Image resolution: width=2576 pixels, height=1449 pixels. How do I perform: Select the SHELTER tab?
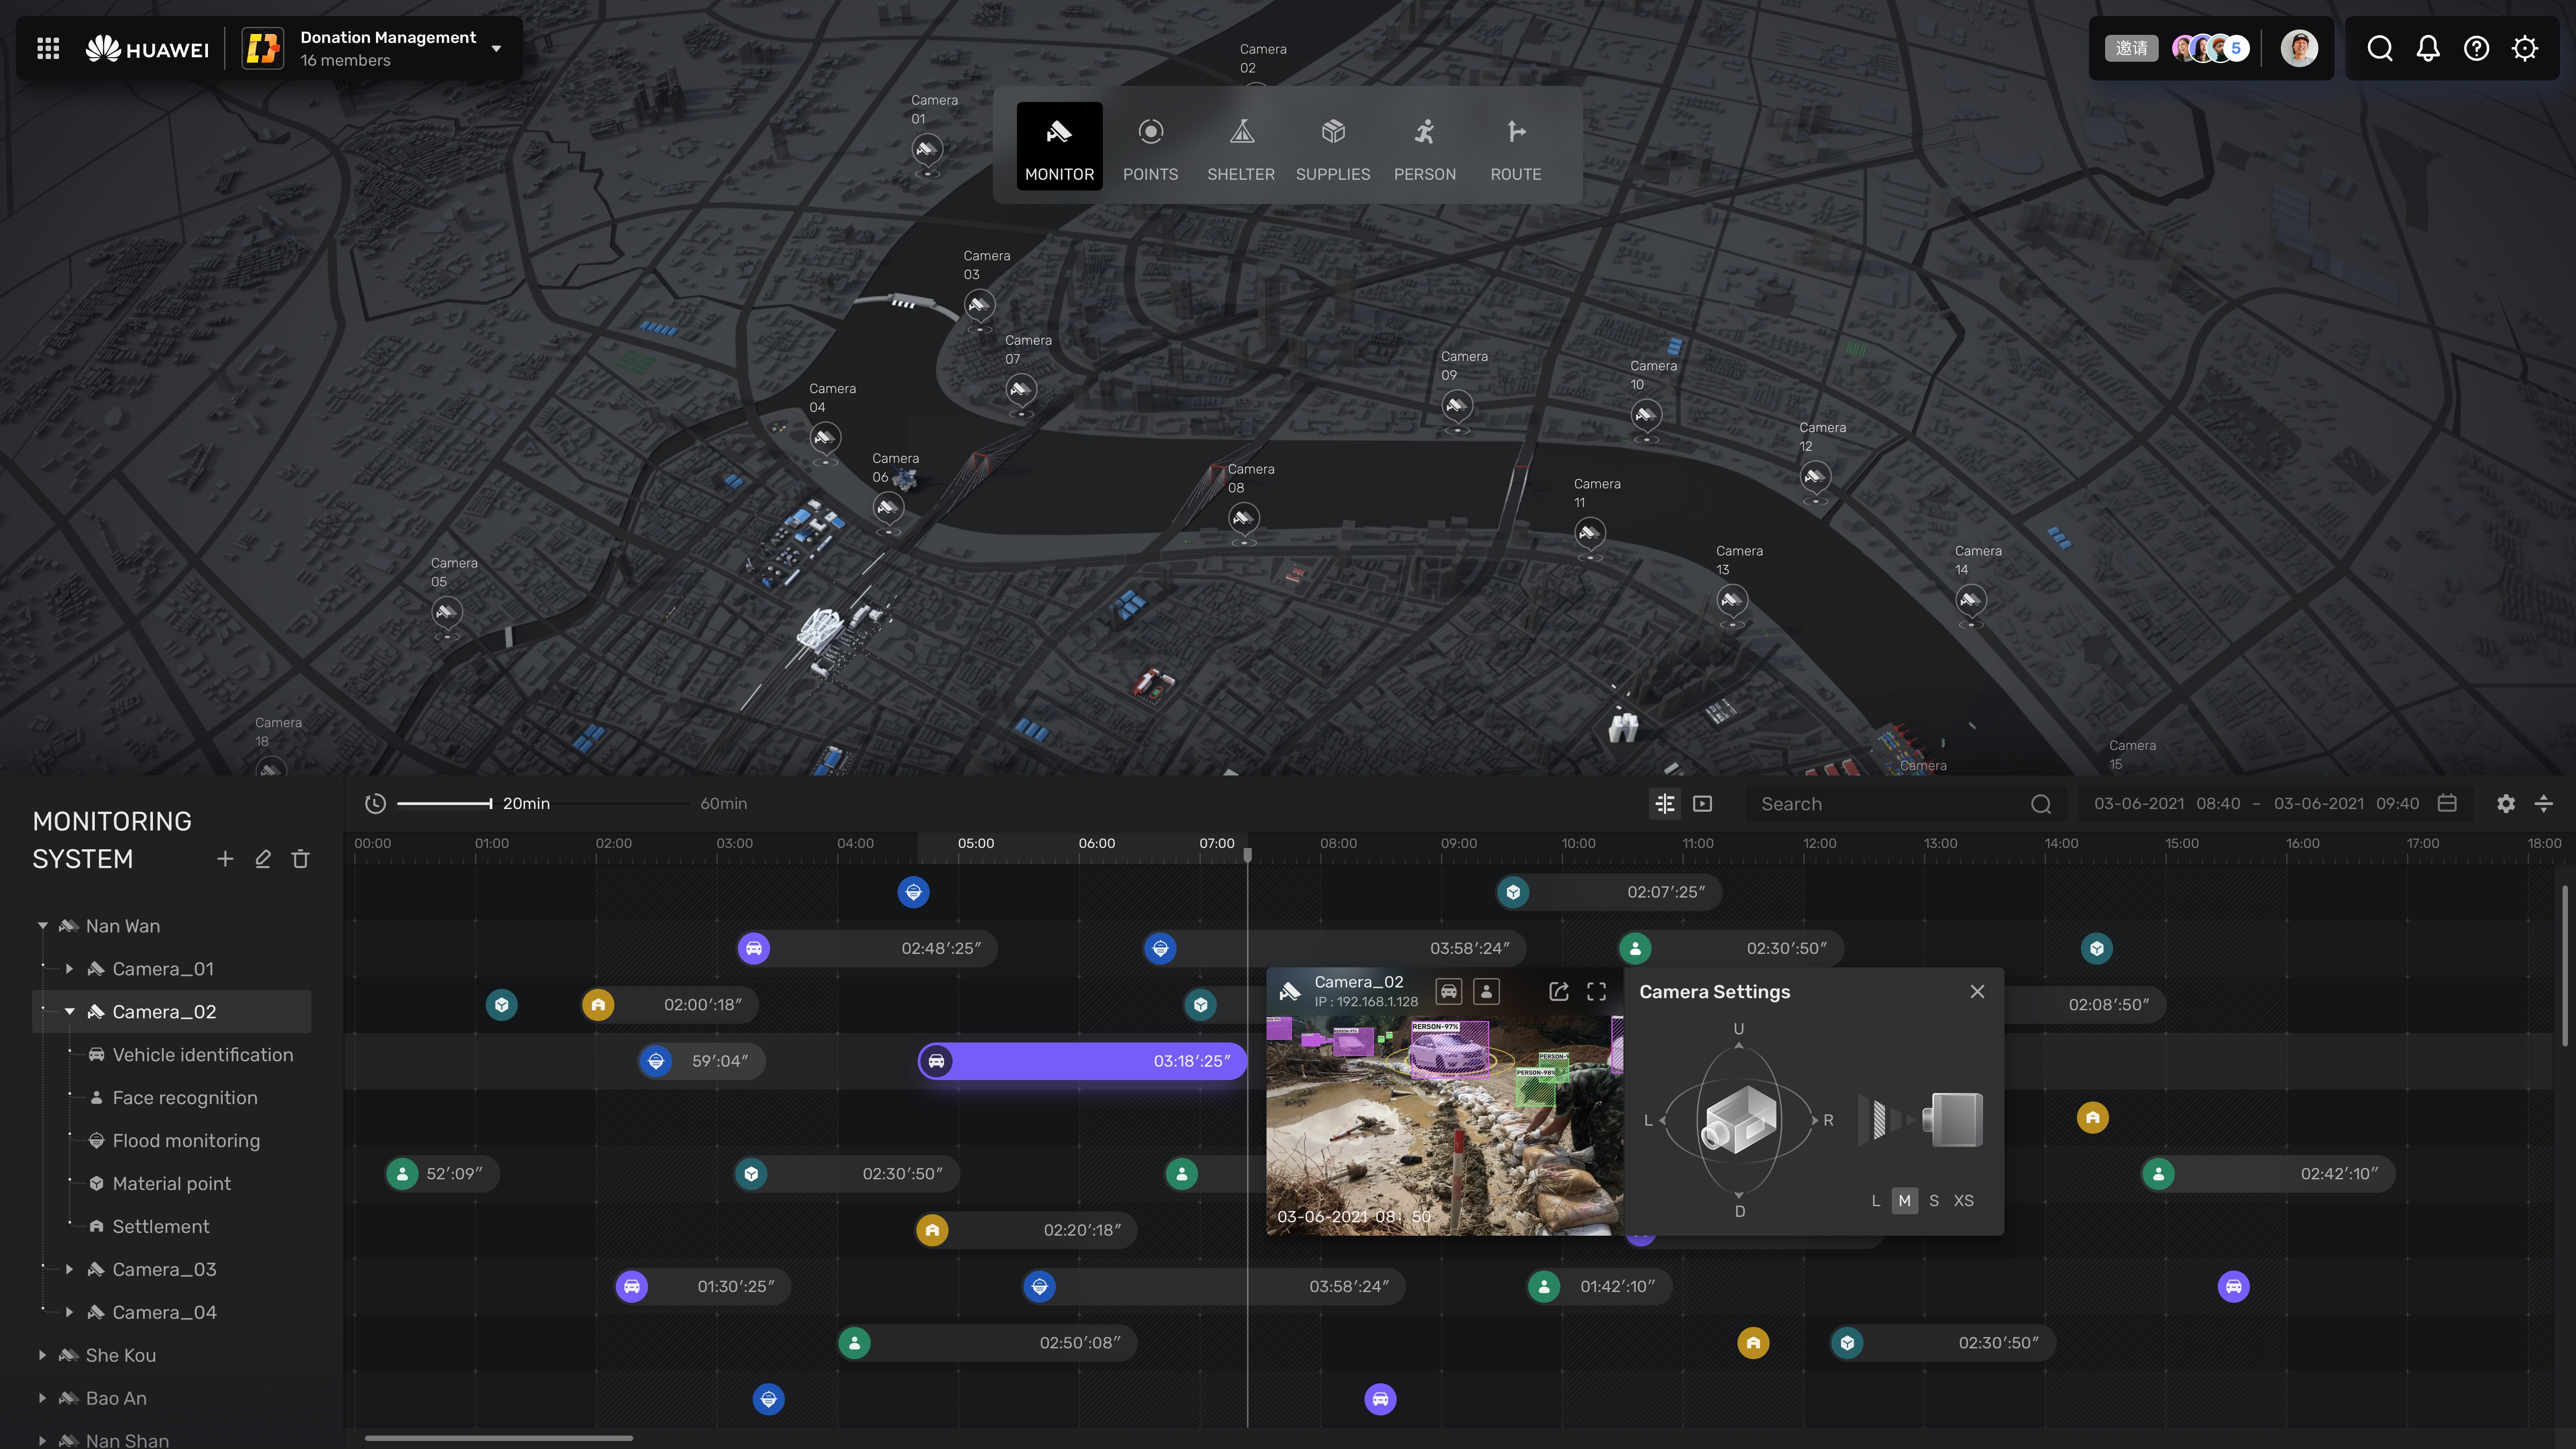tap(1240, 147)
